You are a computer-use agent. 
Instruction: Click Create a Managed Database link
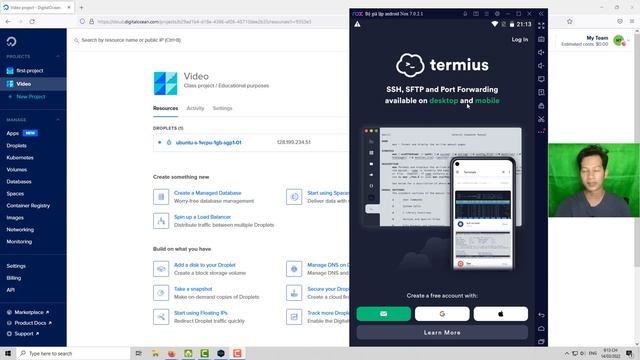point(207,193)
